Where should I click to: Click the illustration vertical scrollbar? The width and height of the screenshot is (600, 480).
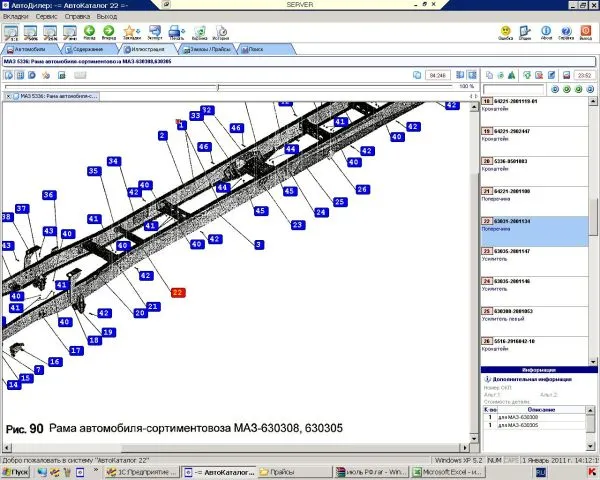pyautogui.click(x=474, y=272)
